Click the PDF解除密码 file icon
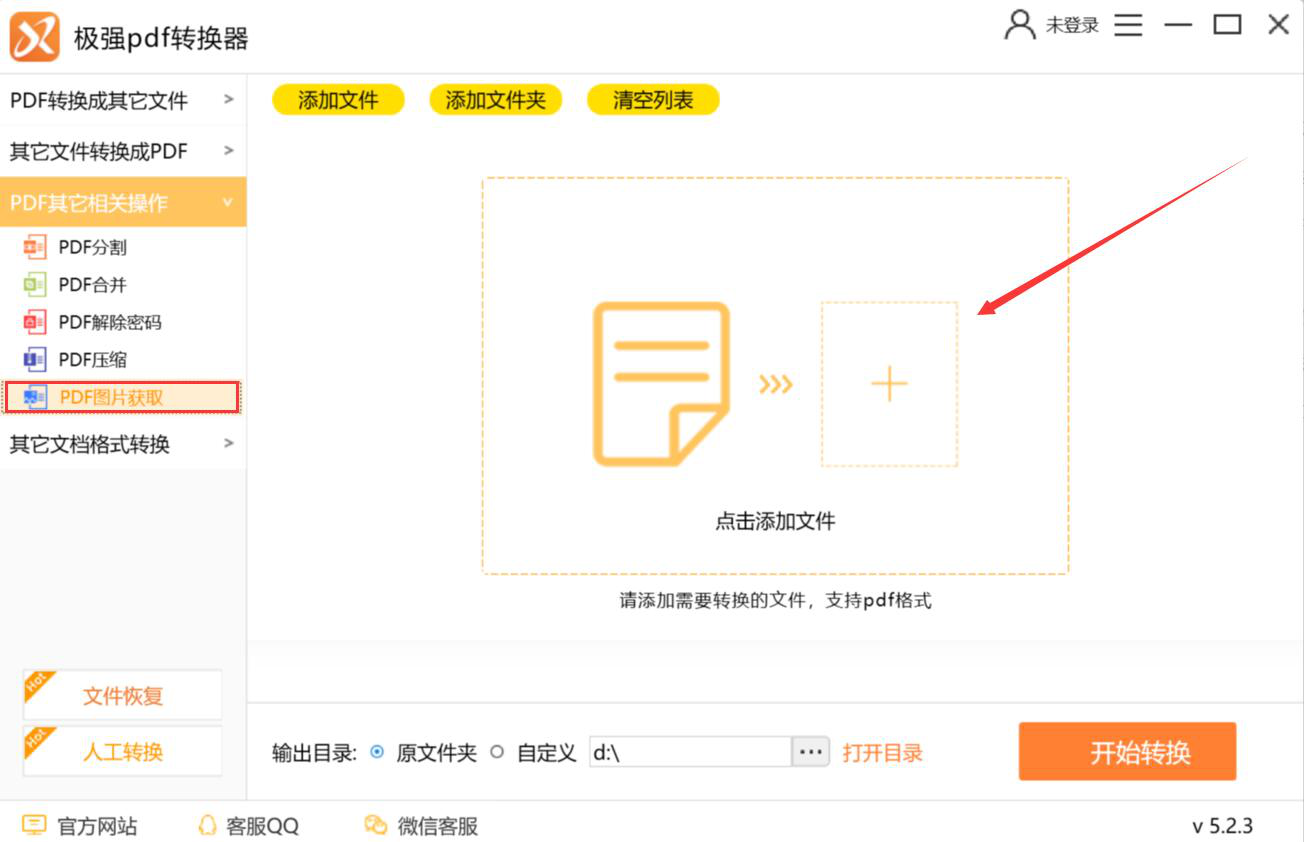This screenshot has height=842, width=1304. coord(35,322)
